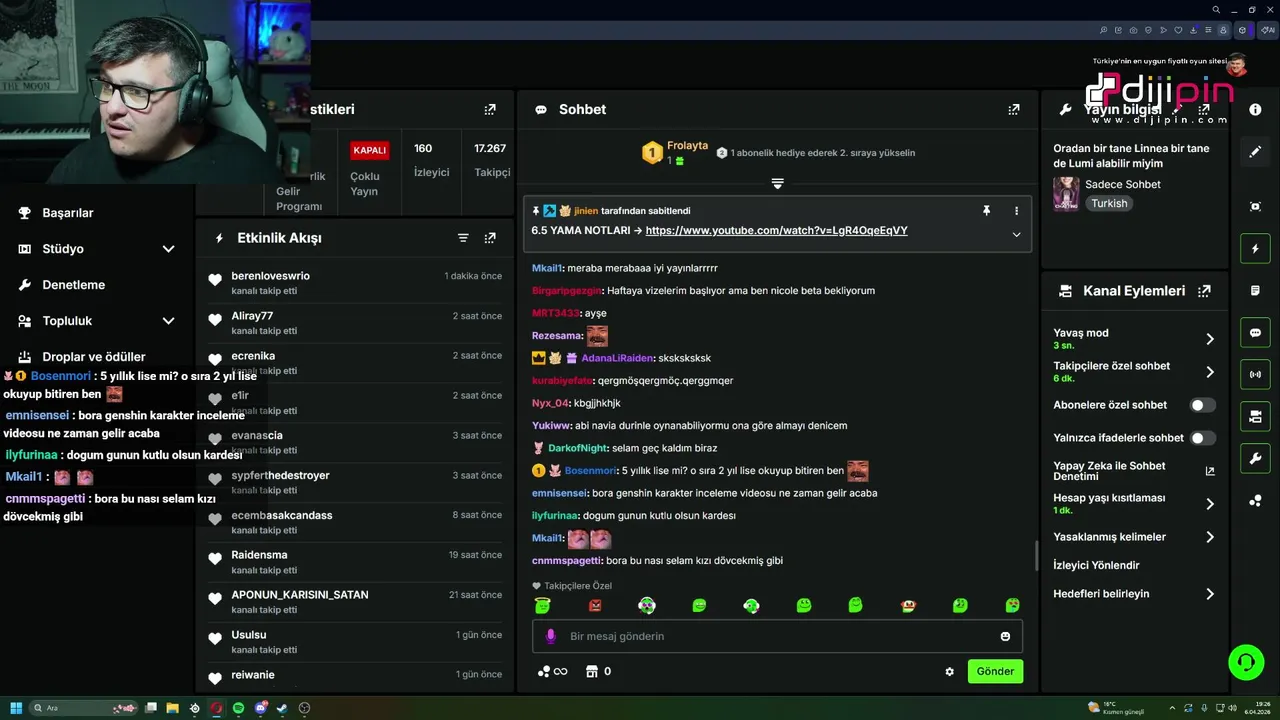
Task: Open Discord from the taskbar
Action: (260, 708)
